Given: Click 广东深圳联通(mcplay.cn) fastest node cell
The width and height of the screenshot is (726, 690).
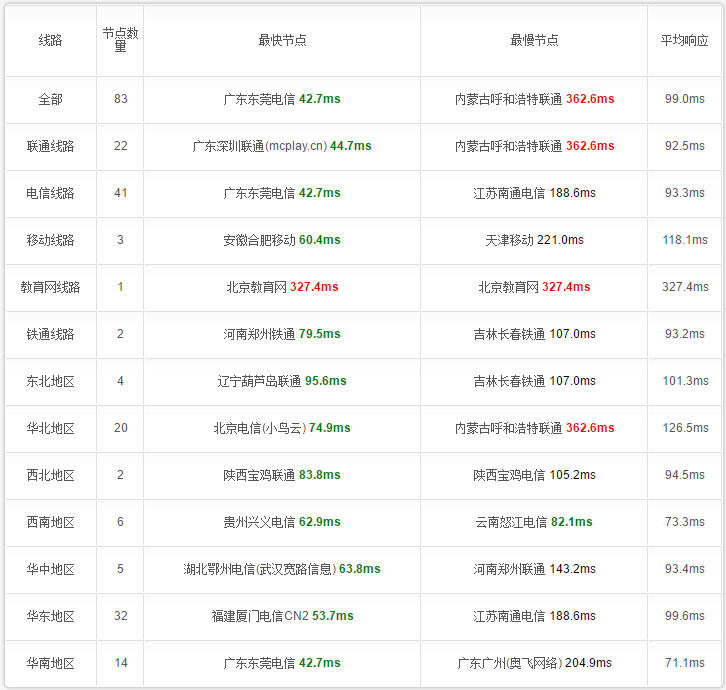Looking at the screenshot, I should (x=282, y=146).
